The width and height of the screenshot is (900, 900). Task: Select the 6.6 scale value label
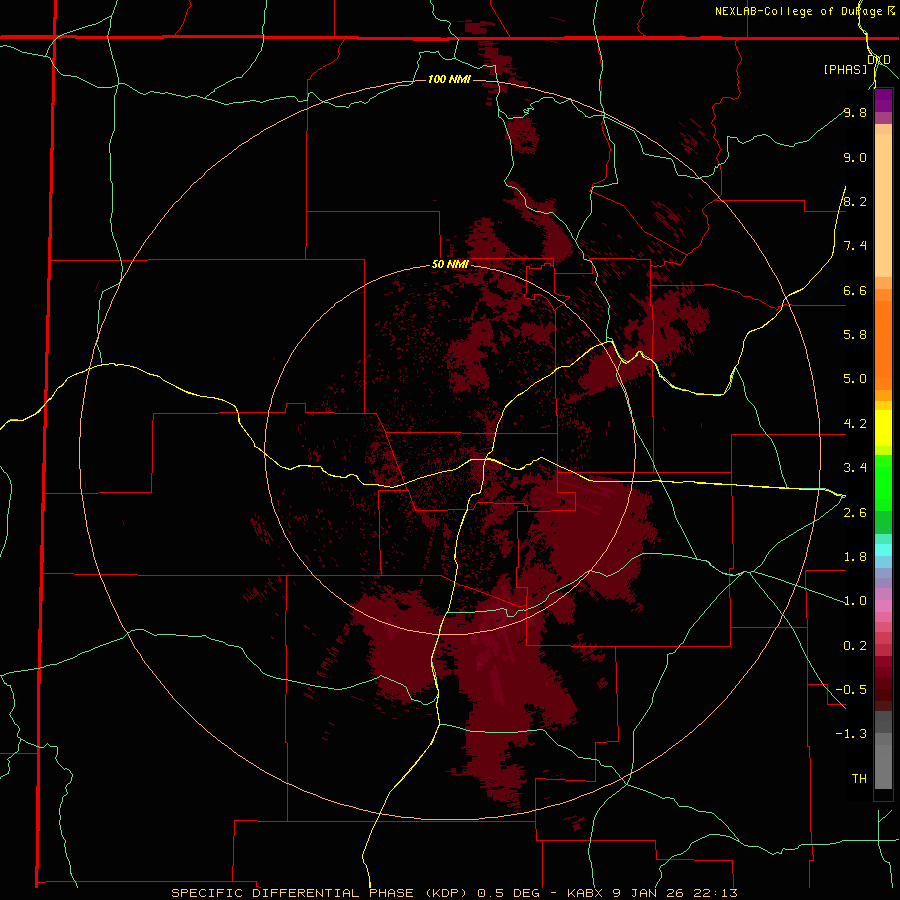855,290
